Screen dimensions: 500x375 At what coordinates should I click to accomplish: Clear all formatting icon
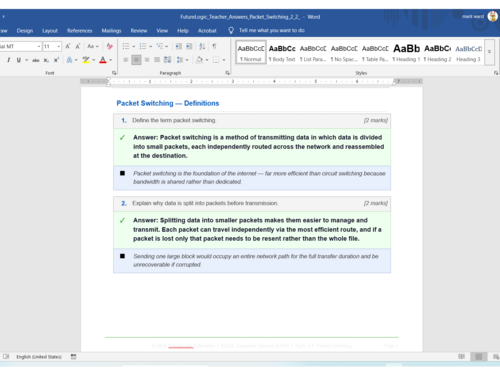coord(109,46)
